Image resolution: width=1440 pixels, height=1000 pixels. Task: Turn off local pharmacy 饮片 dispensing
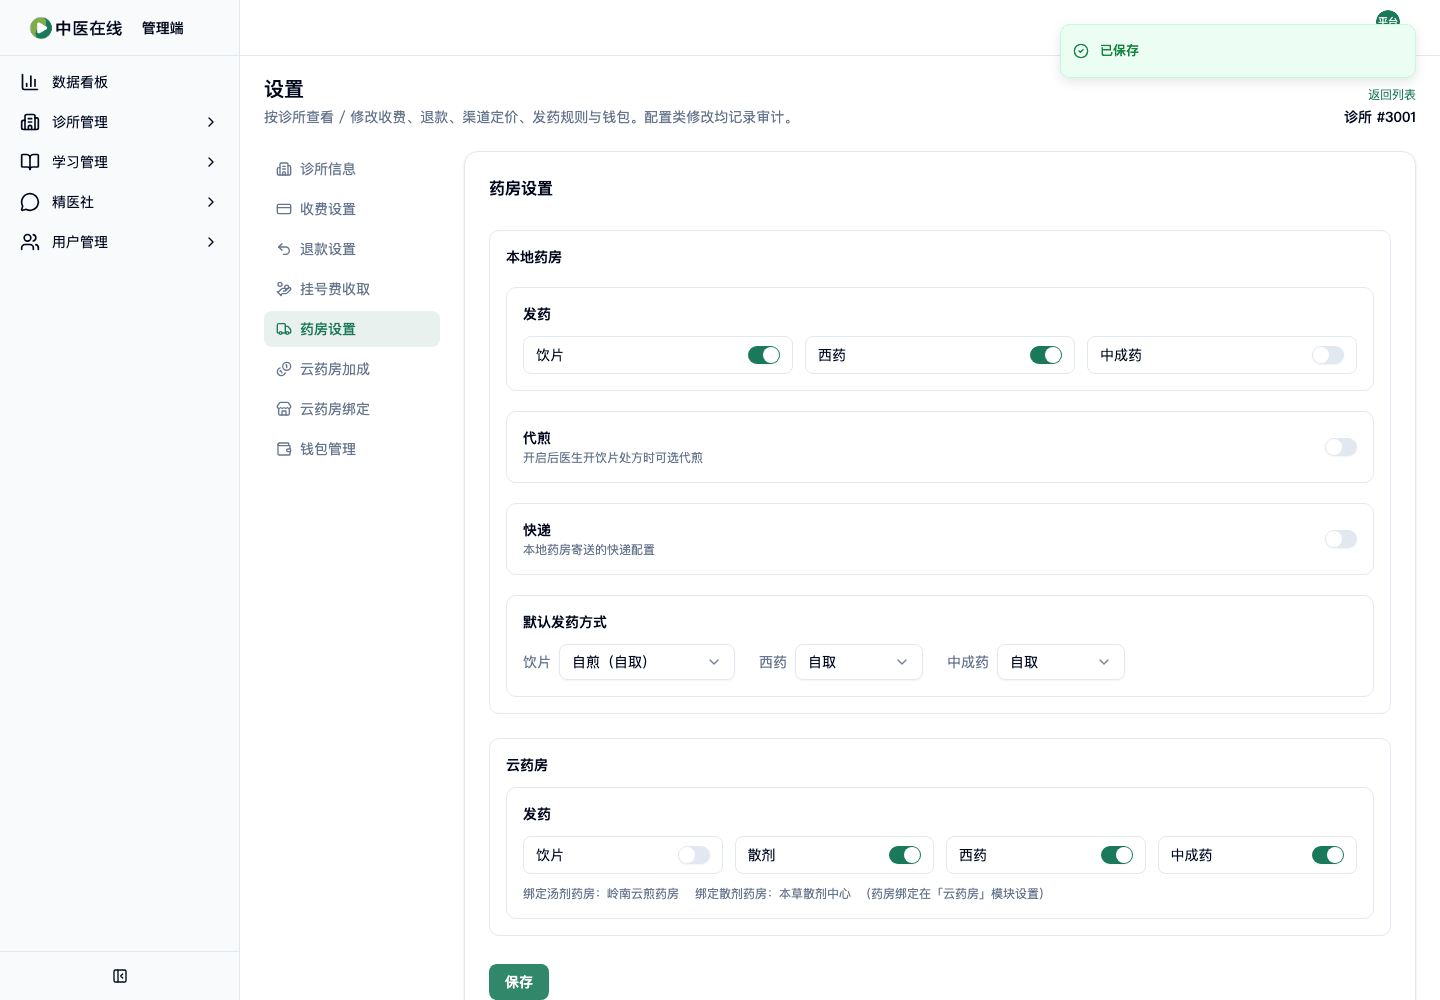click(764, 355)
